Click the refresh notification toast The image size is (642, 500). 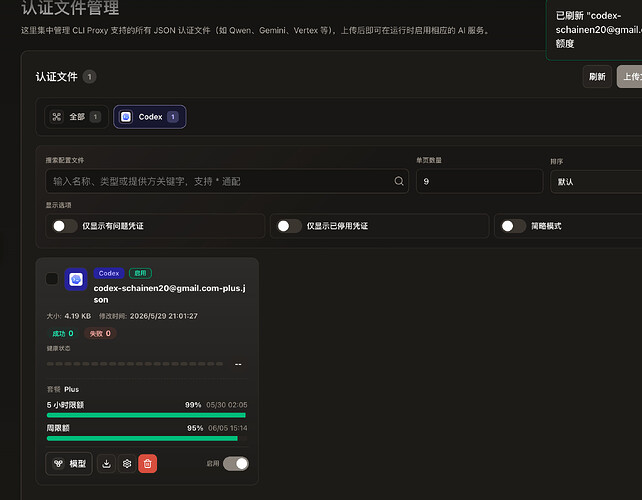(594, 30)
